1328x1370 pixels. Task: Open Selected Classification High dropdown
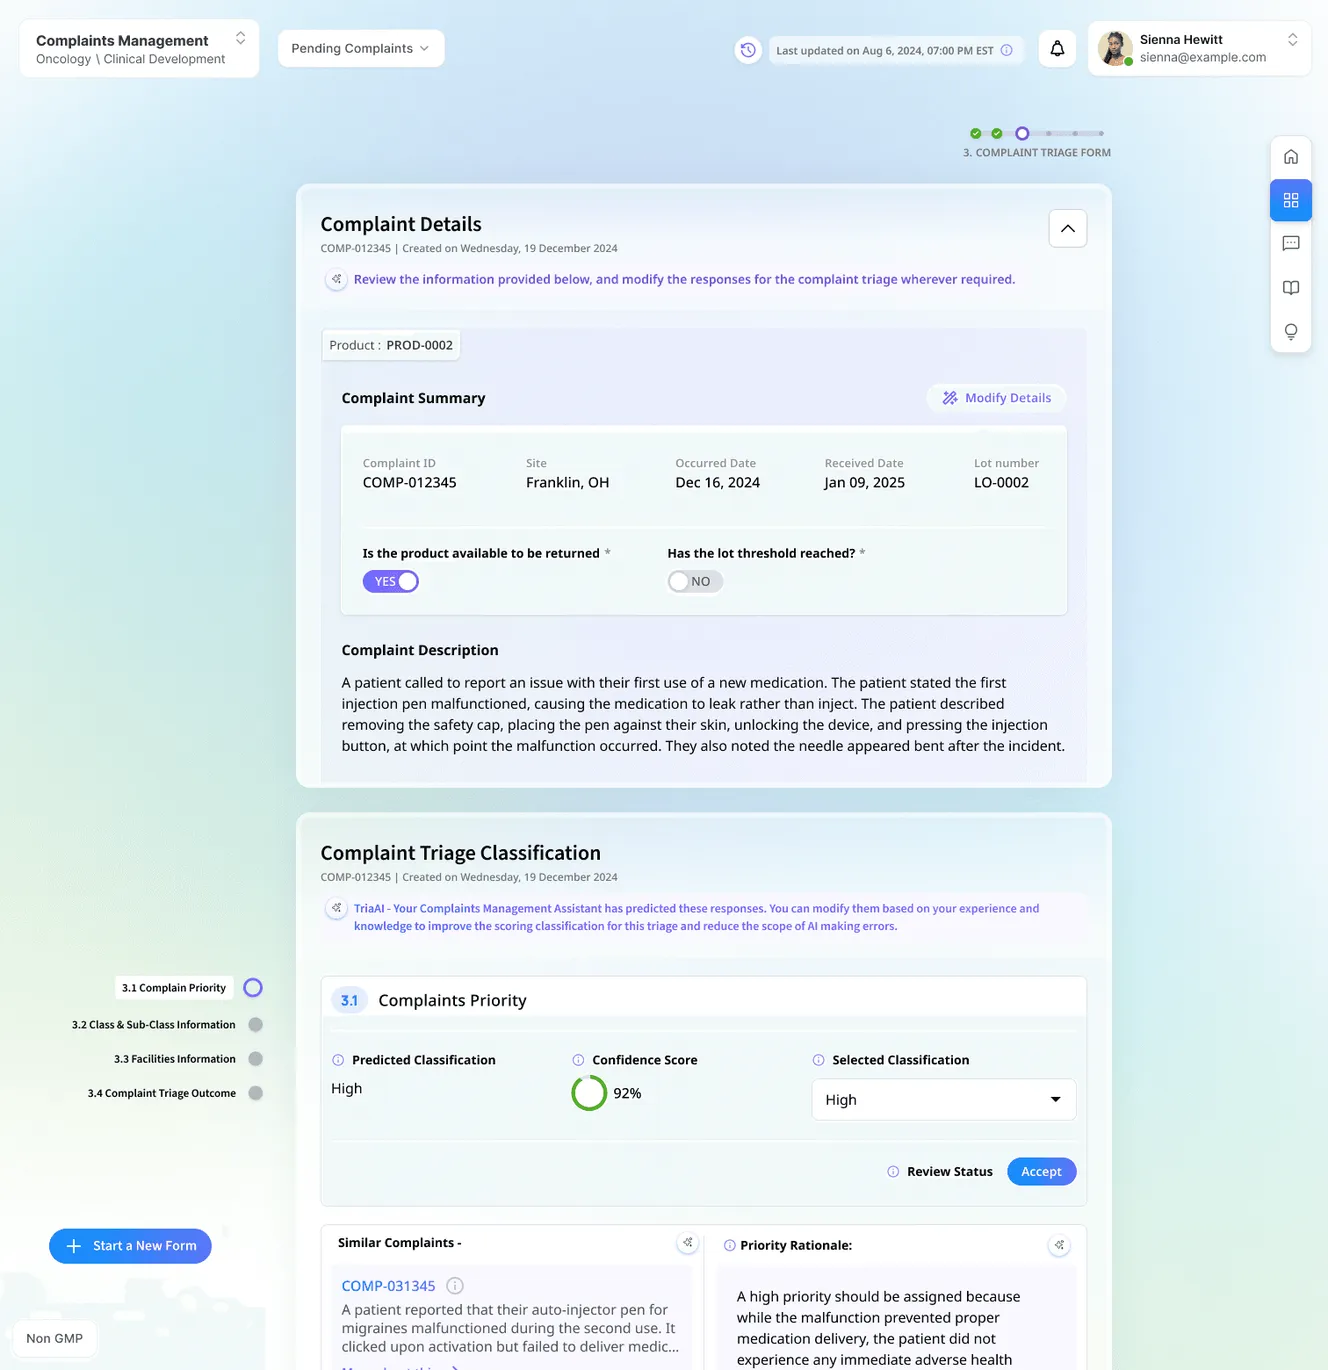point(944,1100)
